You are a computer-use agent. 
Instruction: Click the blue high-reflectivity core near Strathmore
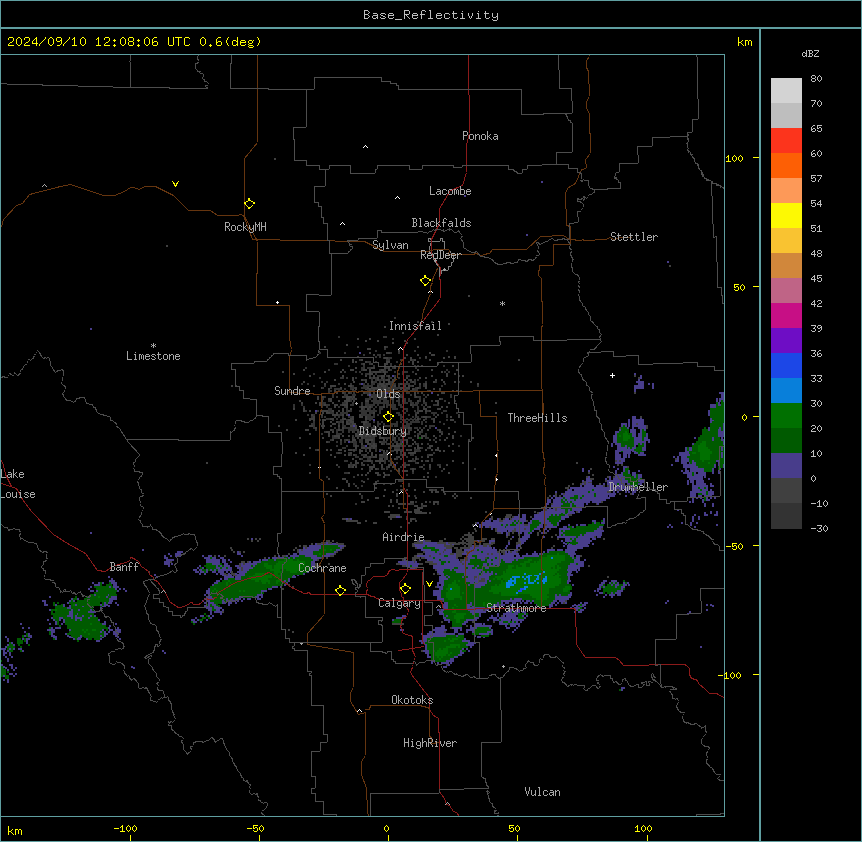pos(526,580)
